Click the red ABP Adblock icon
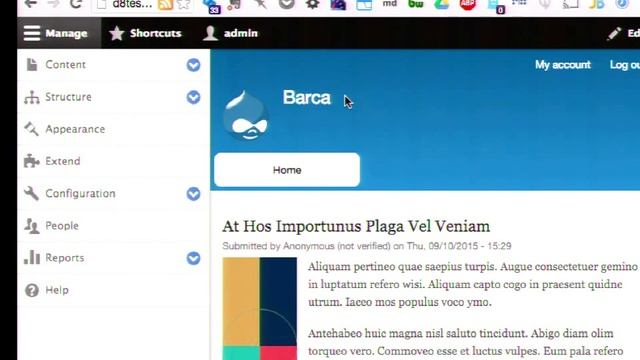The image size is (640, 360). coord(468,4)
